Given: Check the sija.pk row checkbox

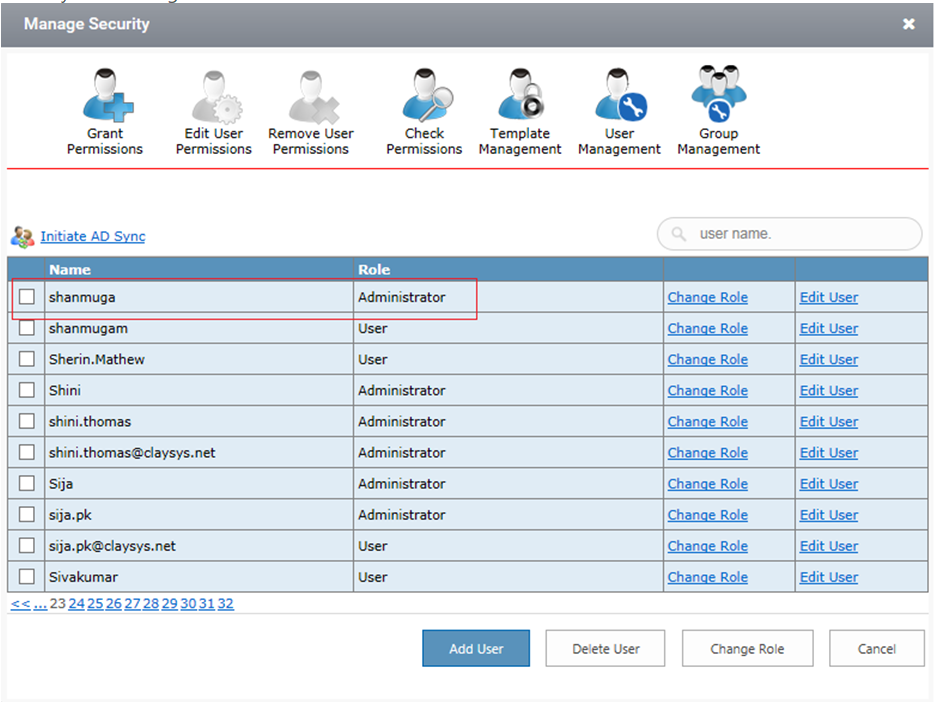Looking at the screenshot, I should click(27, 515).
